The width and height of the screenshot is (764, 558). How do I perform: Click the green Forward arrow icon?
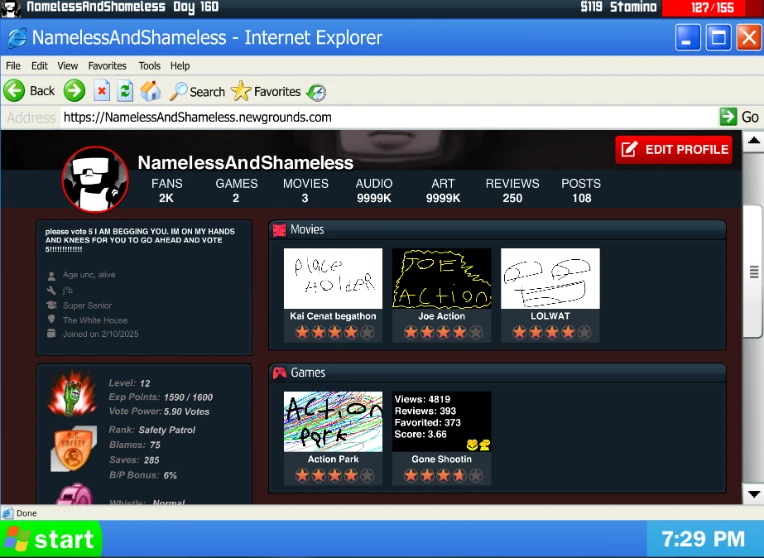[x=74, y=91]
